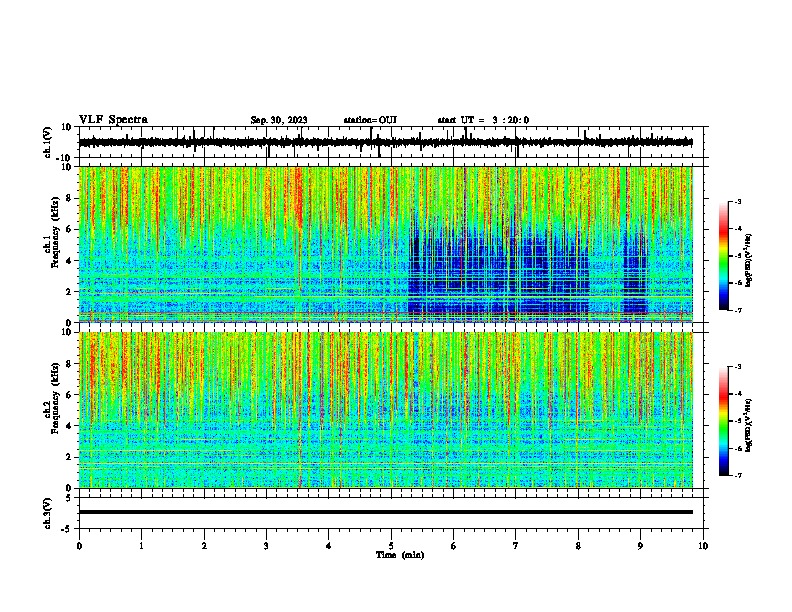Image resolution: width=792 pixels, height=612 pixels.
Task: Click the ch.1 spectrogram color scale bar
Action: click(724, 256)
